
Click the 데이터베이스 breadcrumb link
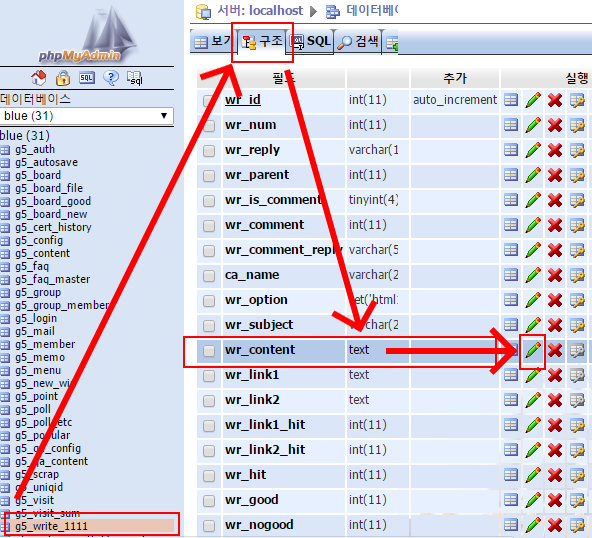pyautogui.click(x=372, y=11)
